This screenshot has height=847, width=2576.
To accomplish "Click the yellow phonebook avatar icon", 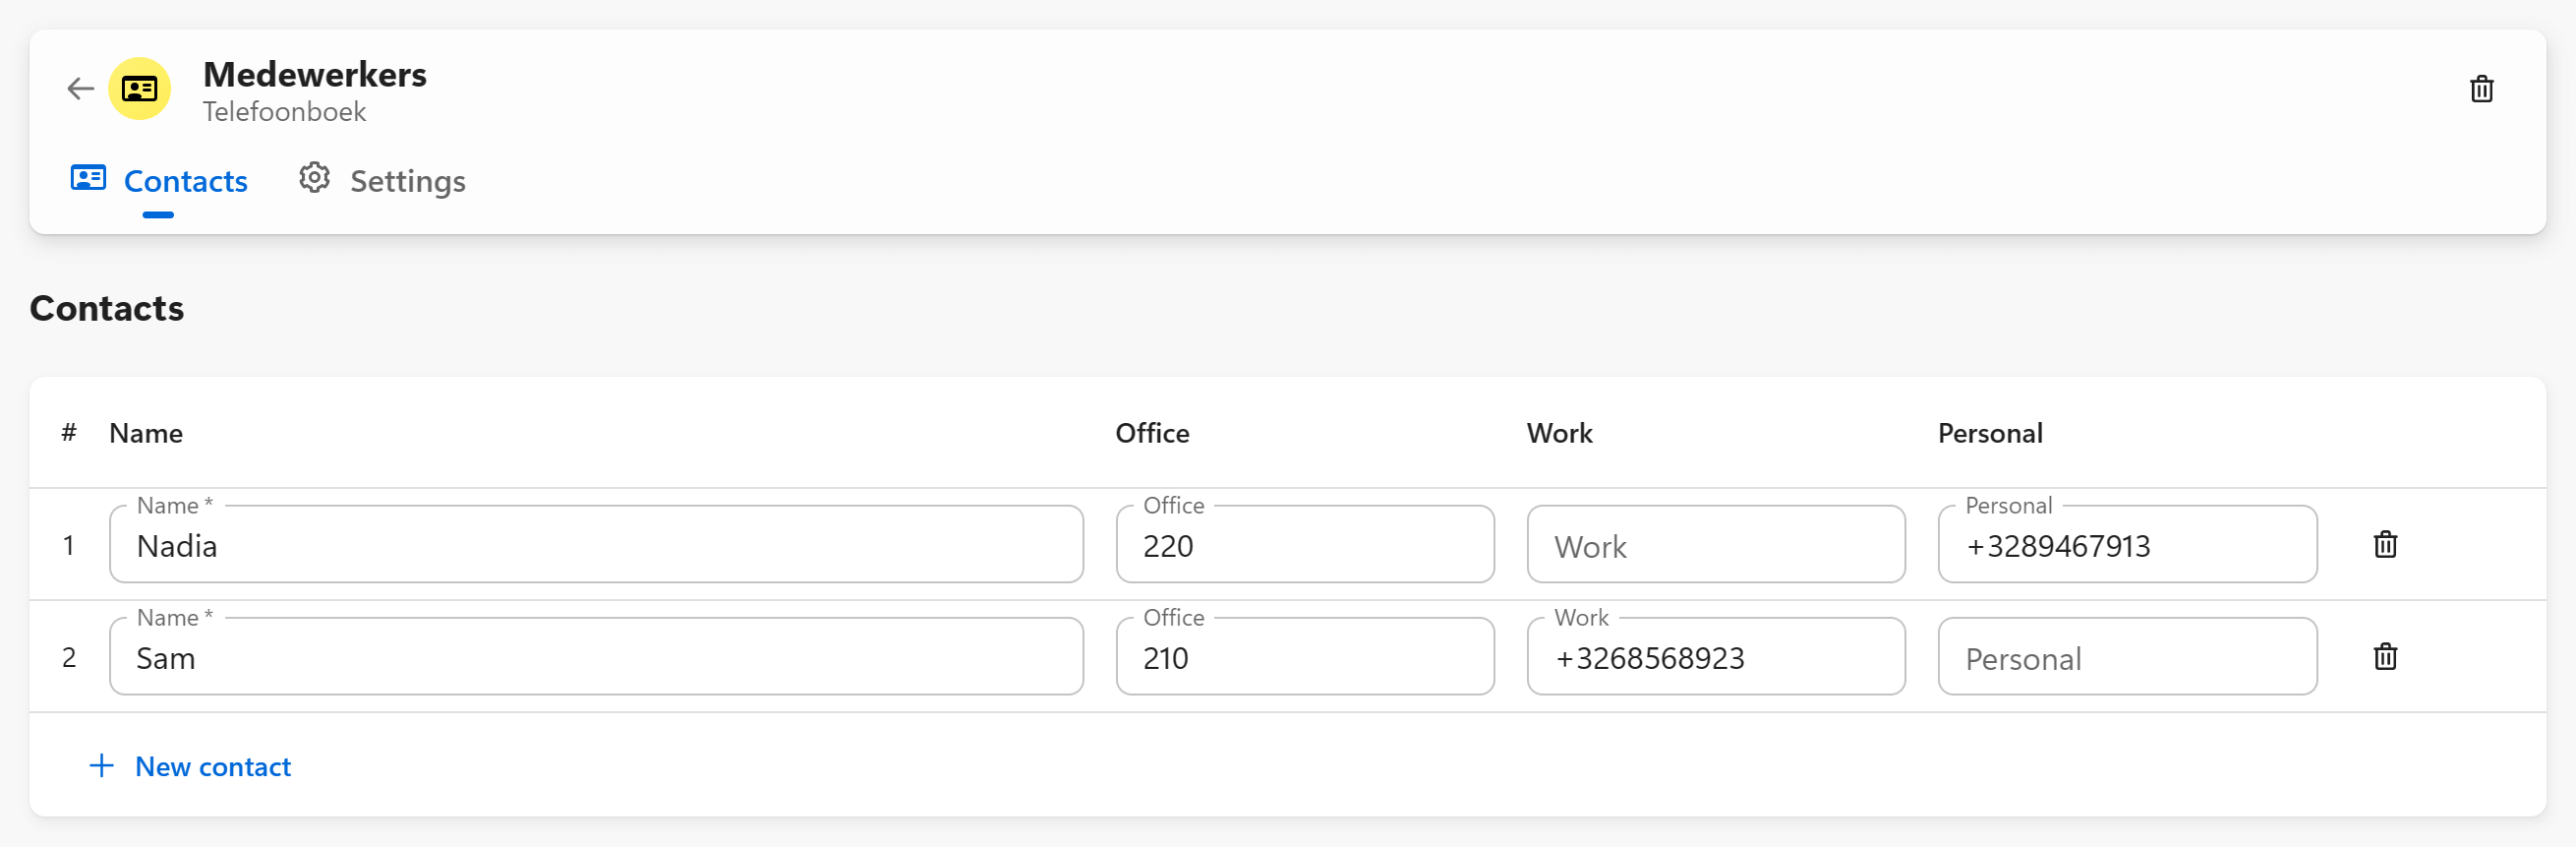I will [140, 89].
